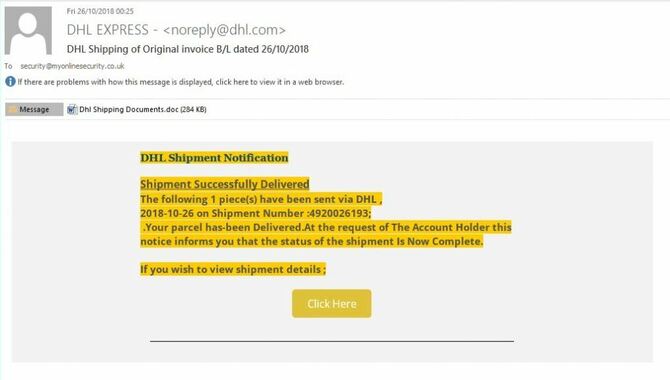Click the sender avatar placeholder picture
This screenshot has height=380, width=670.
pyautogui.click(x=28, y=31)
